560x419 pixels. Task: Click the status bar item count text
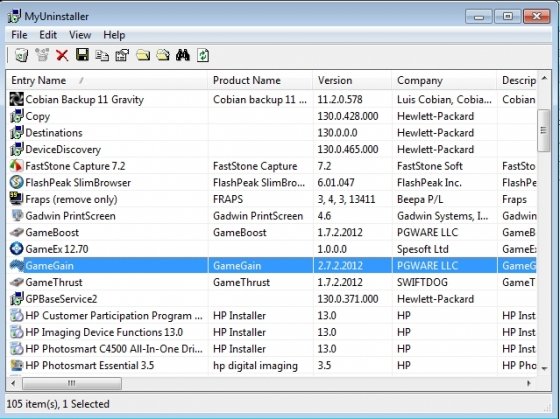click(x=58, y=404)
